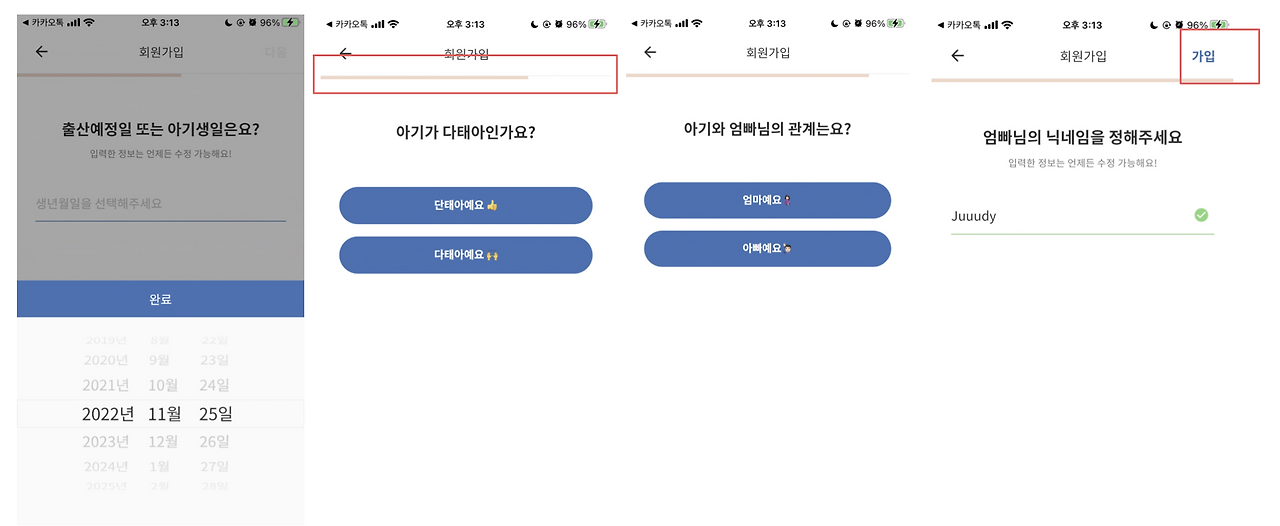Tap the signup progress bar on the 다태아 screen

point(465,76)
